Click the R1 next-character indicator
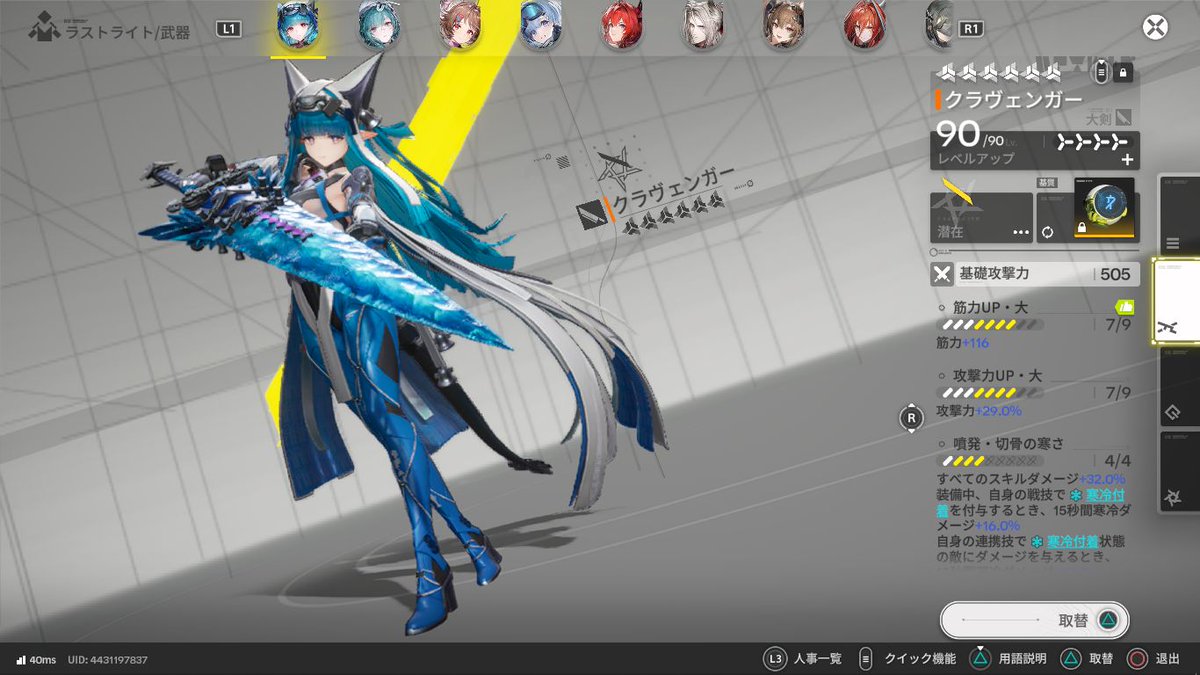 [970, 29]
